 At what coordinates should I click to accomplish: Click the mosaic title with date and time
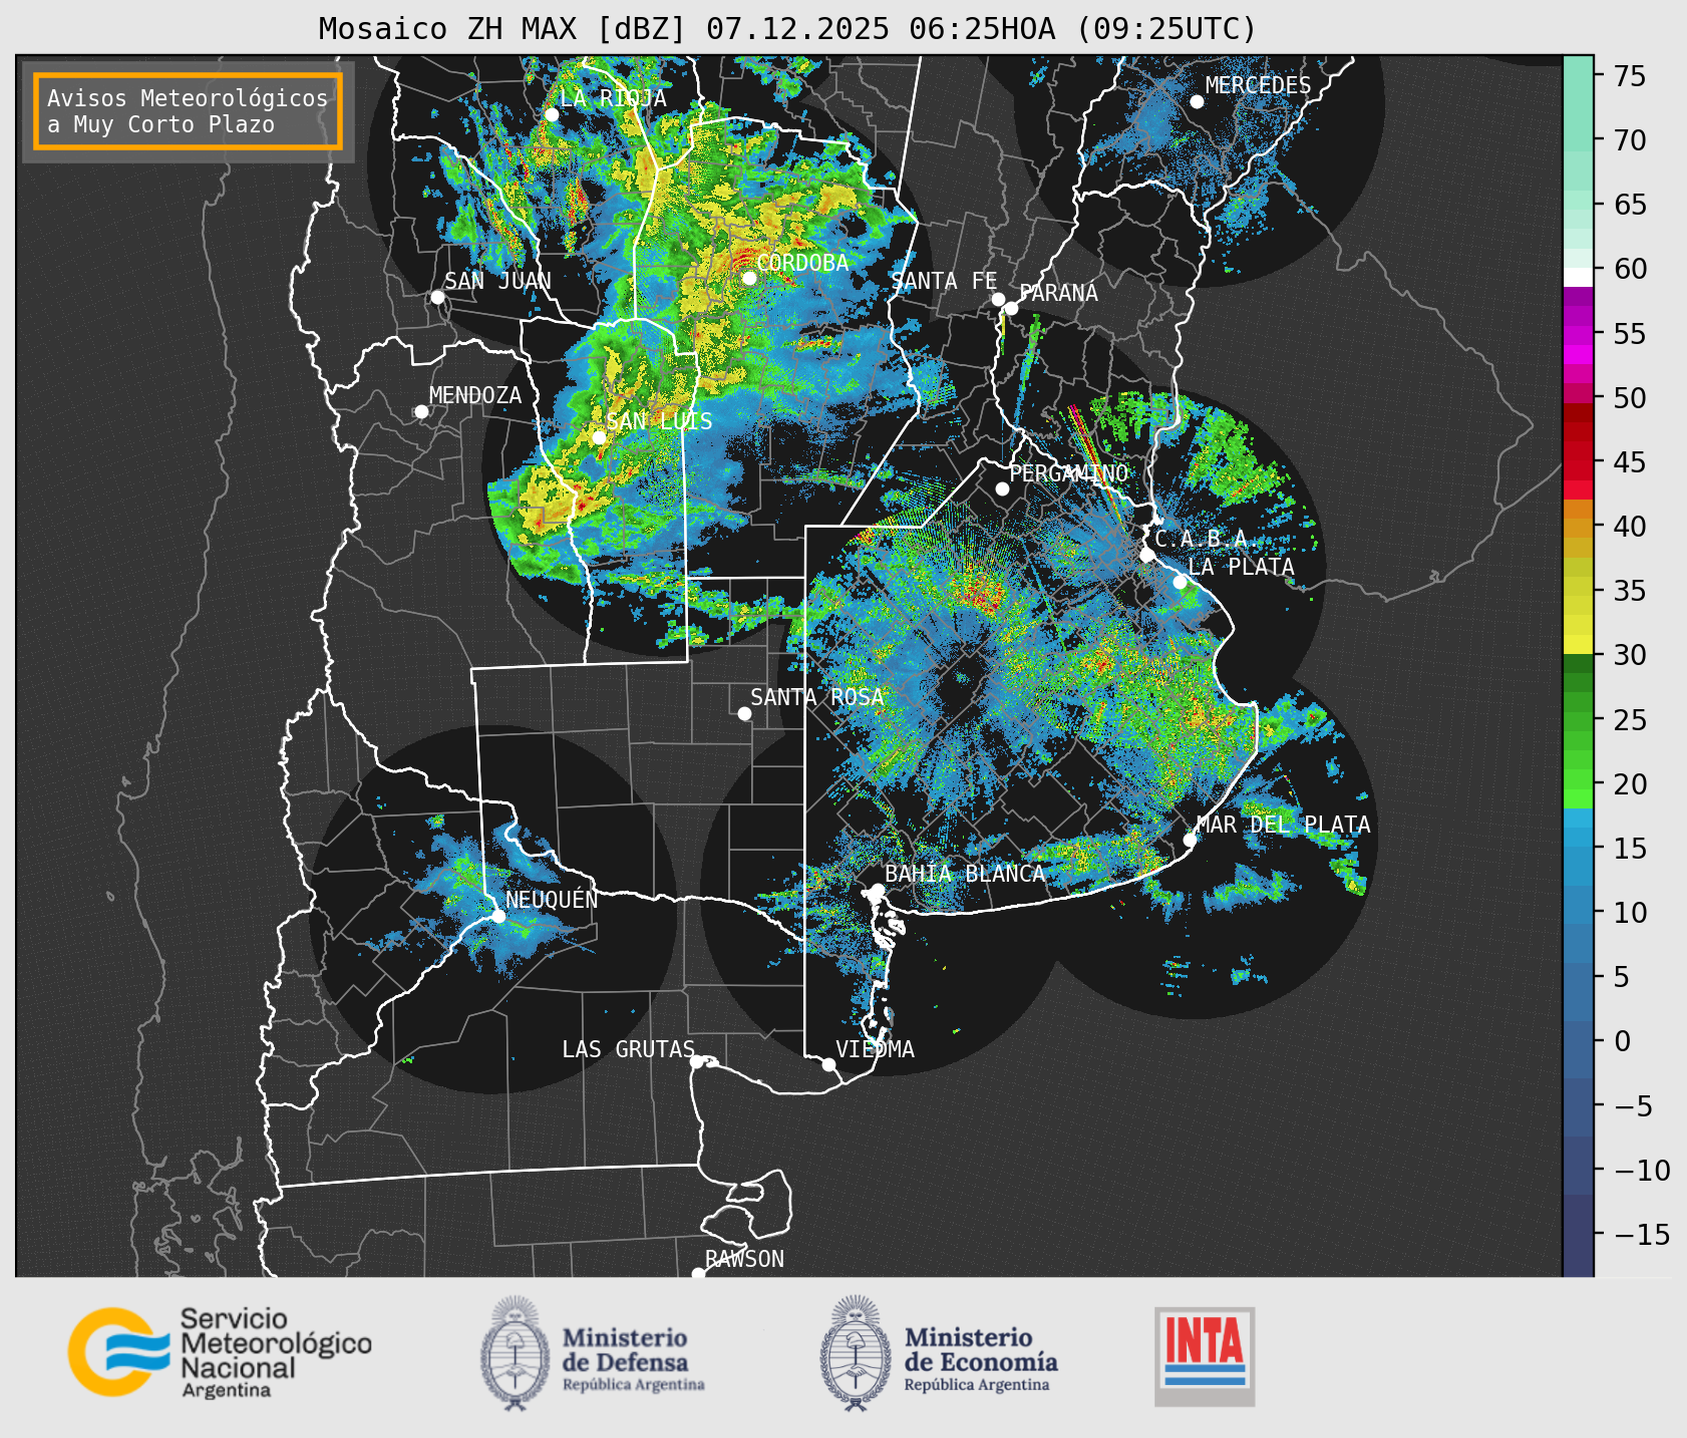[x=787, y=29]
